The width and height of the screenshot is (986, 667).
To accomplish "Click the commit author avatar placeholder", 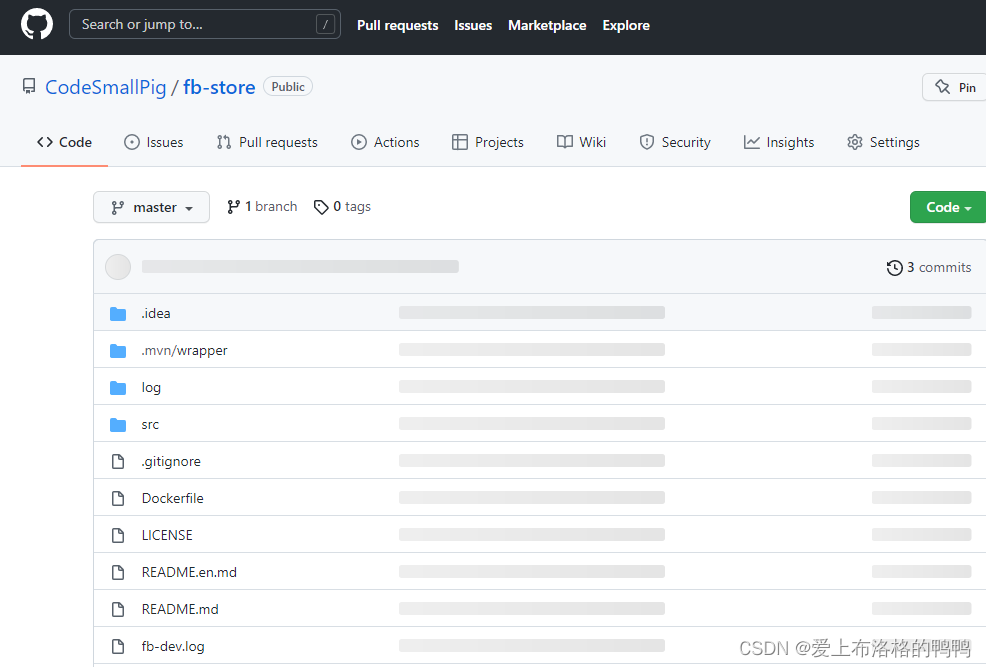I will tap(118, 267).
